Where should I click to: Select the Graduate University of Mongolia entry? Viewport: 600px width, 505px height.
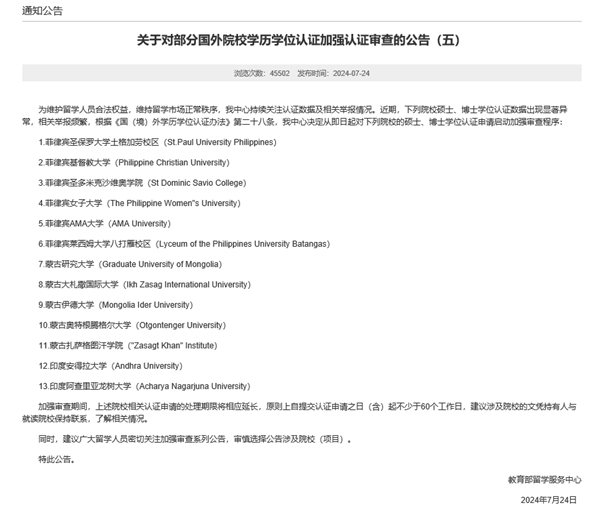[x=124, y=263]
